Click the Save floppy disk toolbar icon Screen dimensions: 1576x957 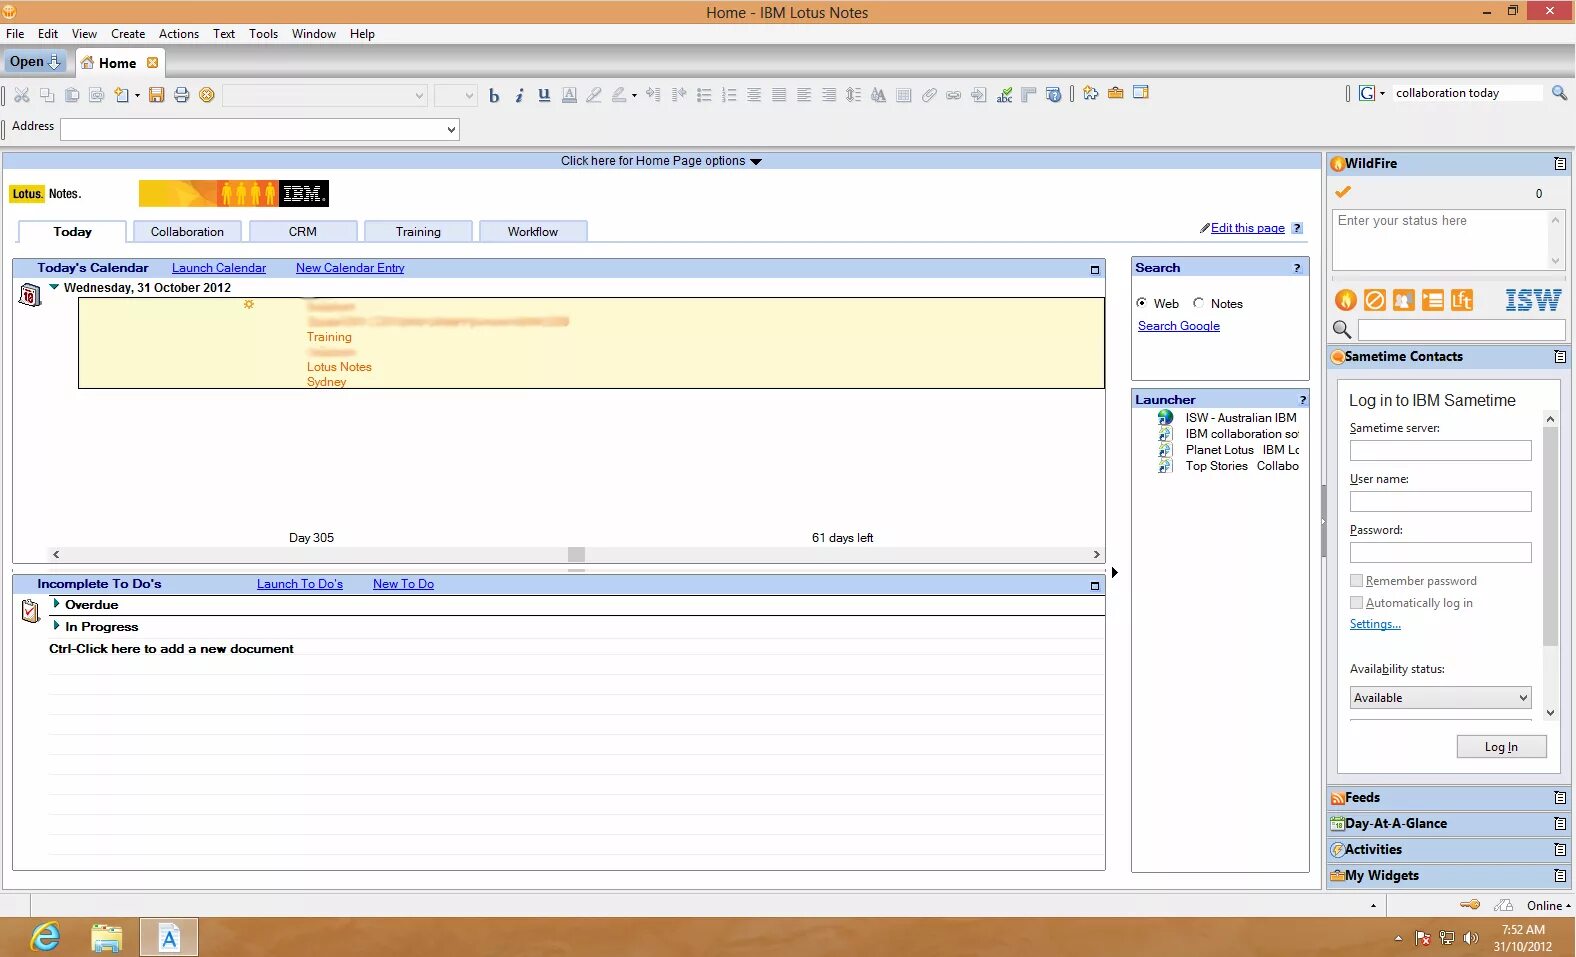(156, 95)
